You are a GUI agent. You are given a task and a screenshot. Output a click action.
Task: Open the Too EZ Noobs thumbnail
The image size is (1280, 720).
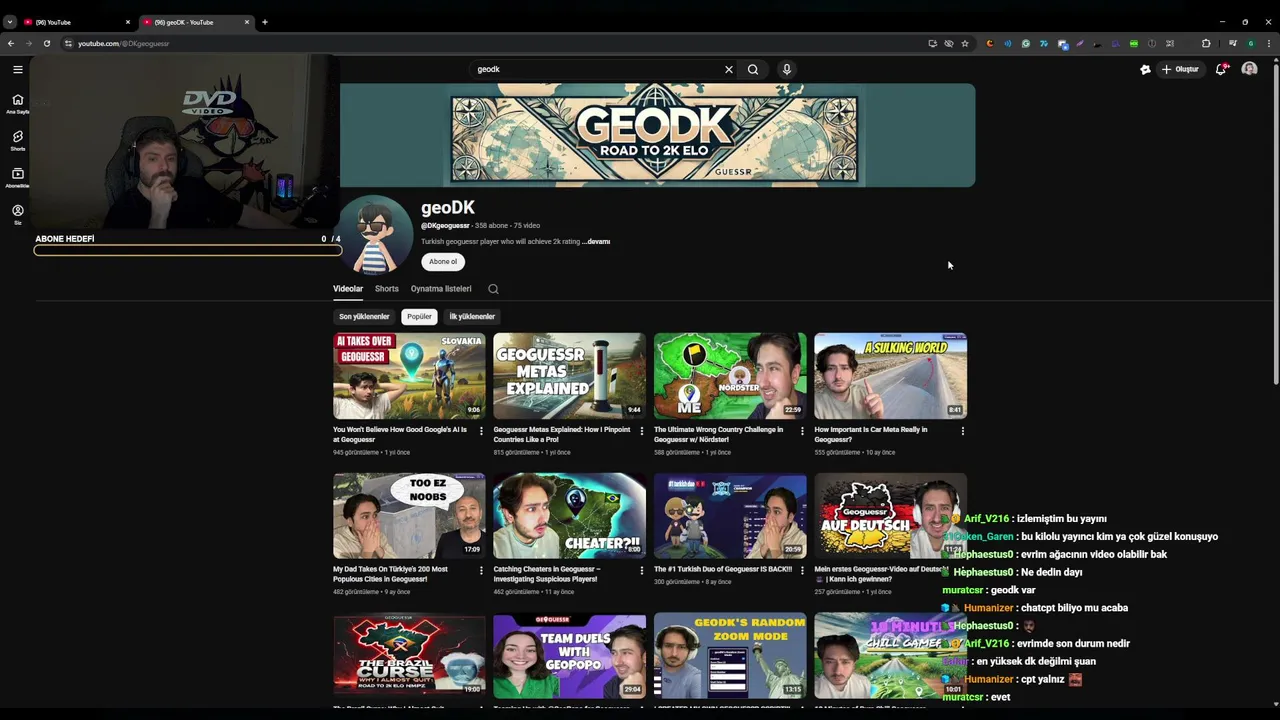[409, 516]
